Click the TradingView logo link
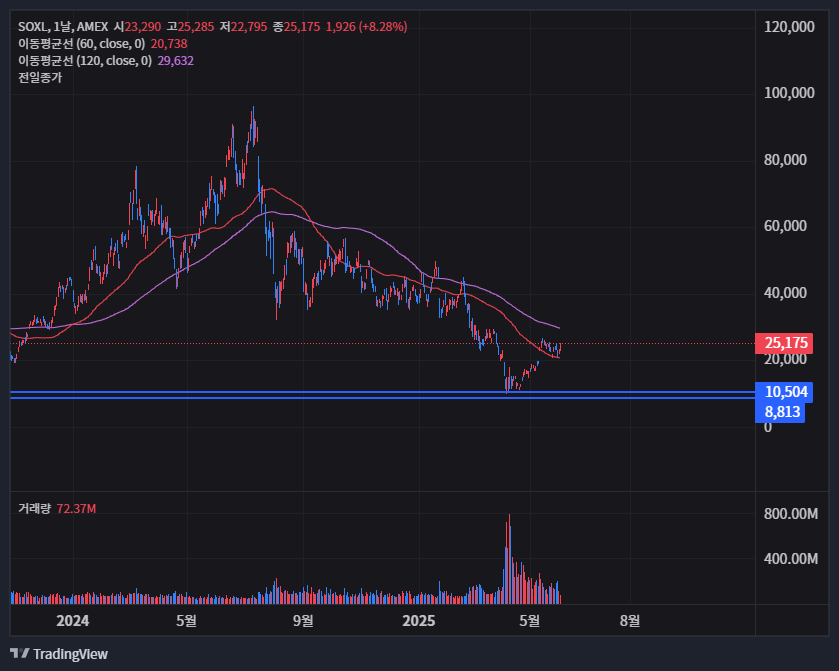Viewport: 839px width, 671px height. 59,654
